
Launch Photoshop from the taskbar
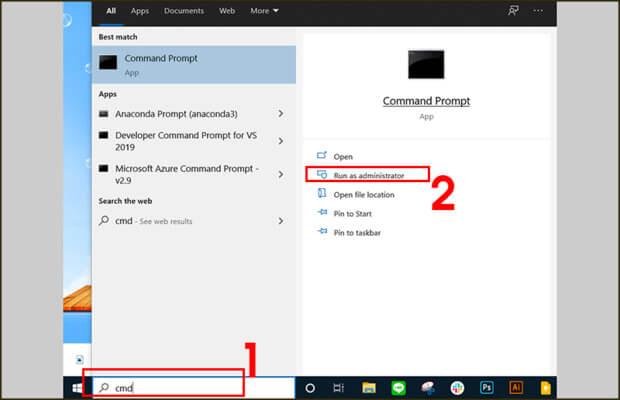(x=487, y=388)
